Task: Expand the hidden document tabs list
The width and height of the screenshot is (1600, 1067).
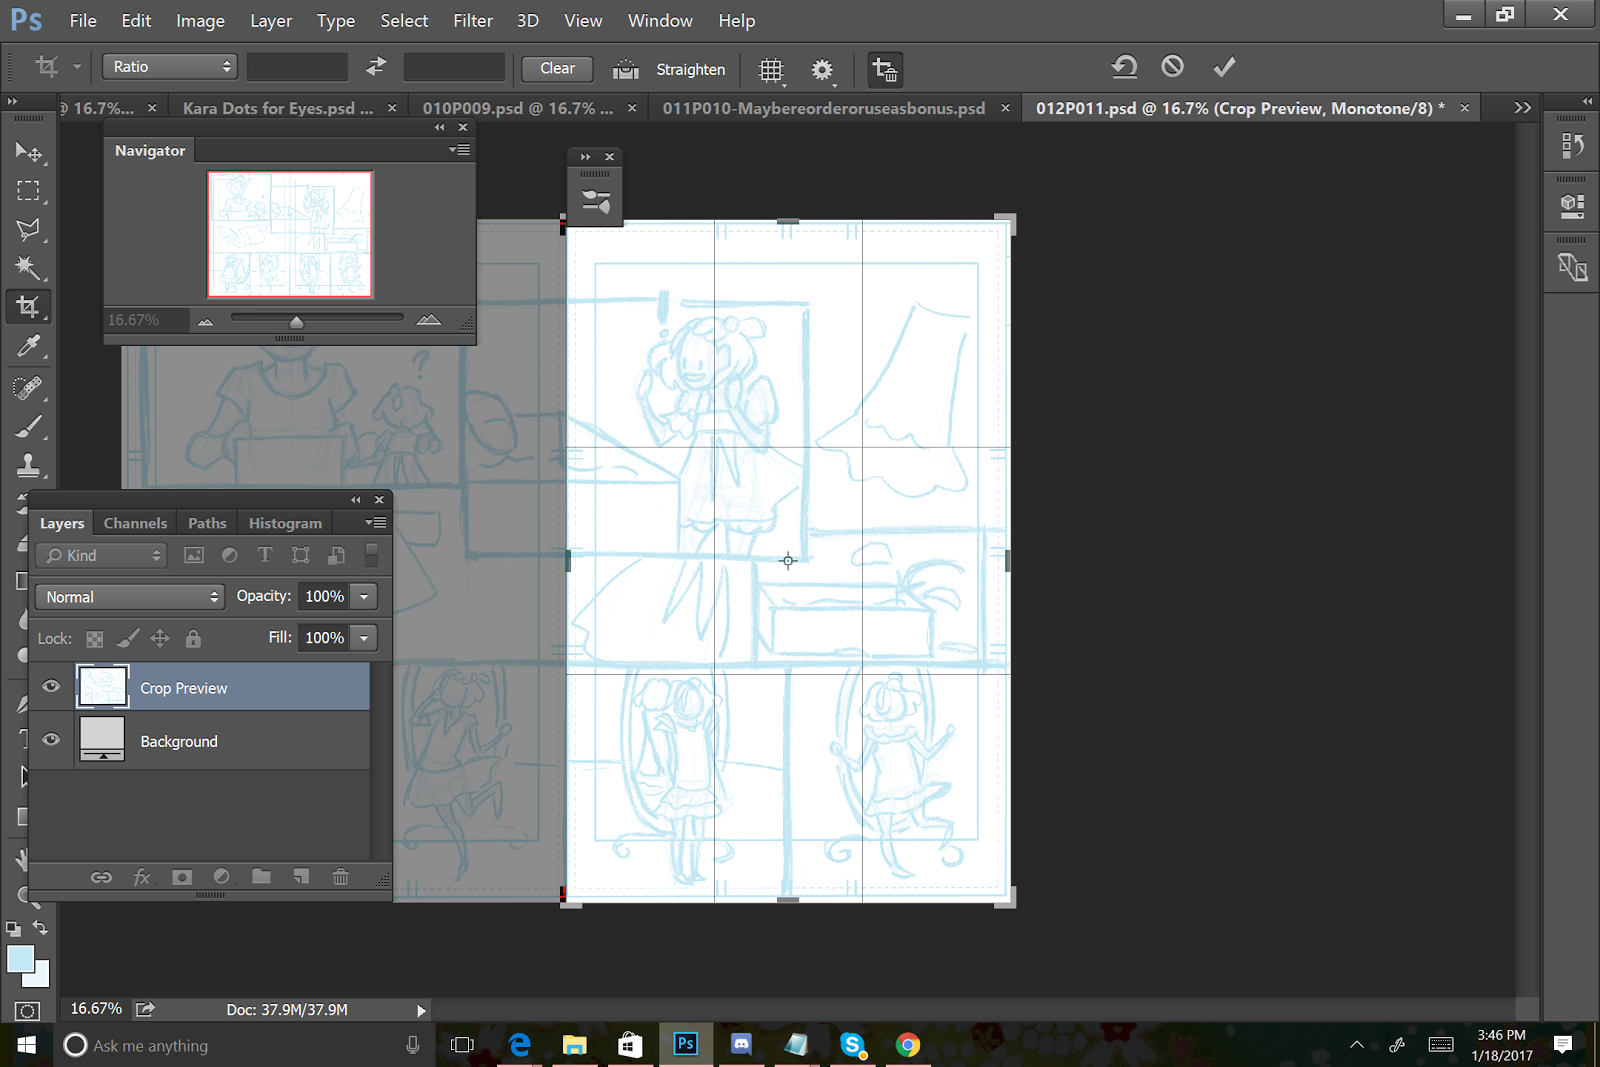Action: pos(1522,108)
